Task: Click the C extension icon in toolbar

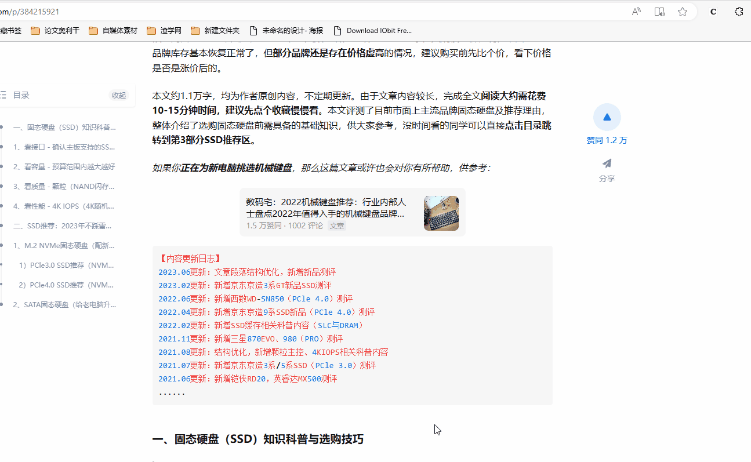Action: pyautogui.click(x=713, y=11)
